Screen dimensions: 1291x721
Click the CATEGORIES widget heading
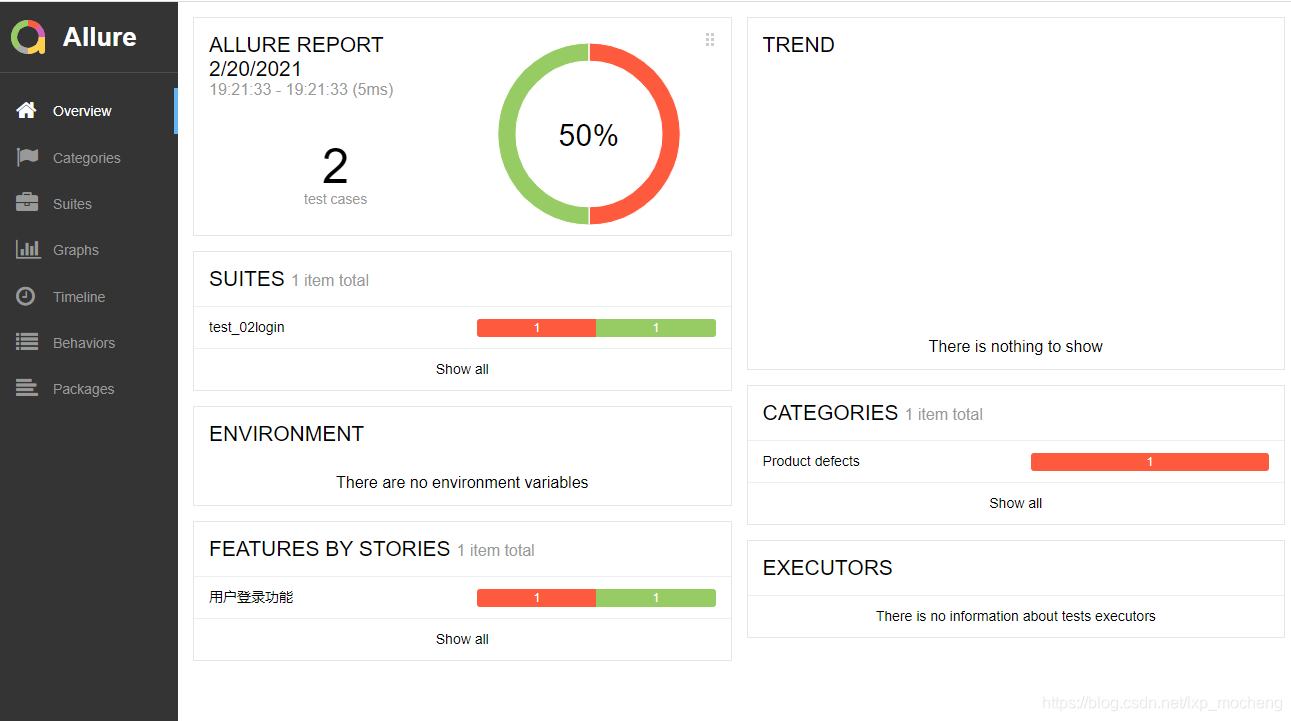pos(830,413)
